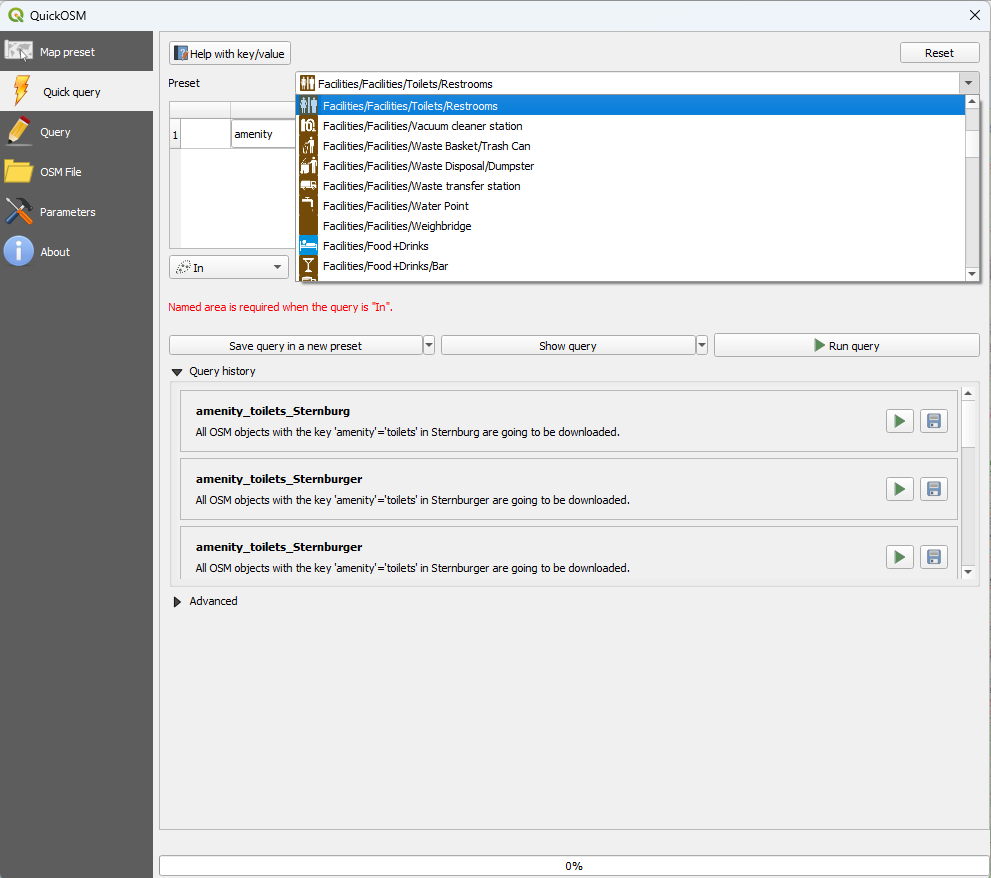Screen dimensions: 991x878
Task: Select the Quick query lightning icon
Action: [19, 90]
